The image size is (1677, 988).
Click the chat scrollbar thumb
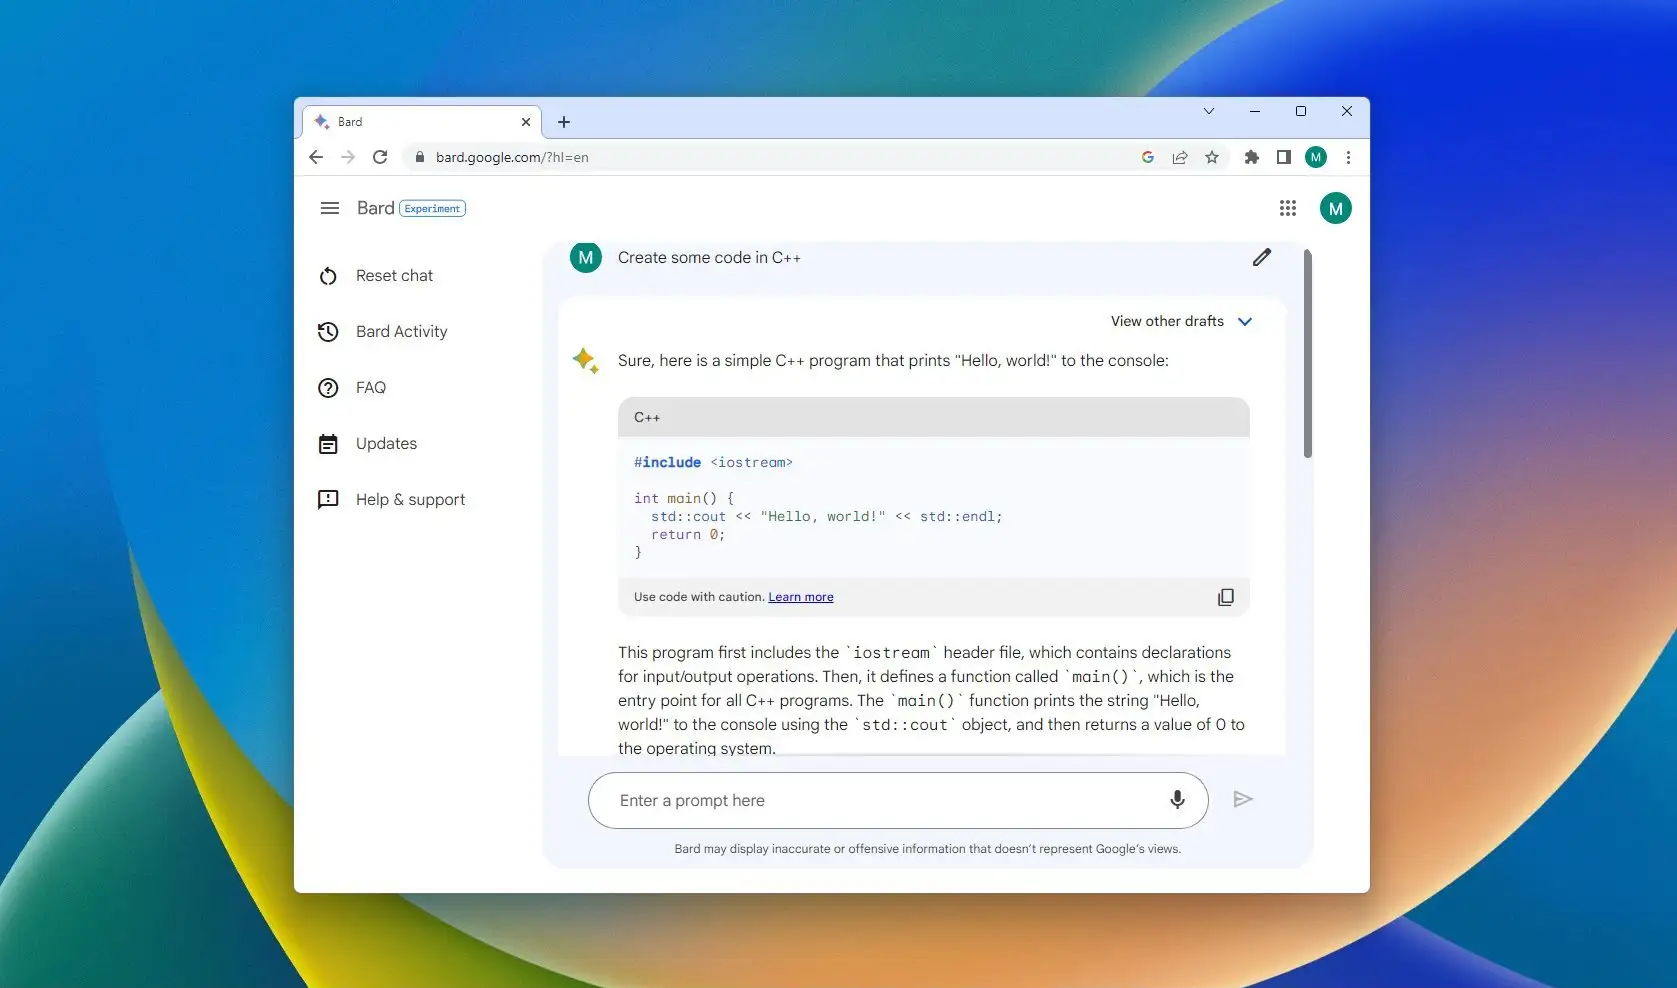pyautogui.click(x=1307, y=353)
